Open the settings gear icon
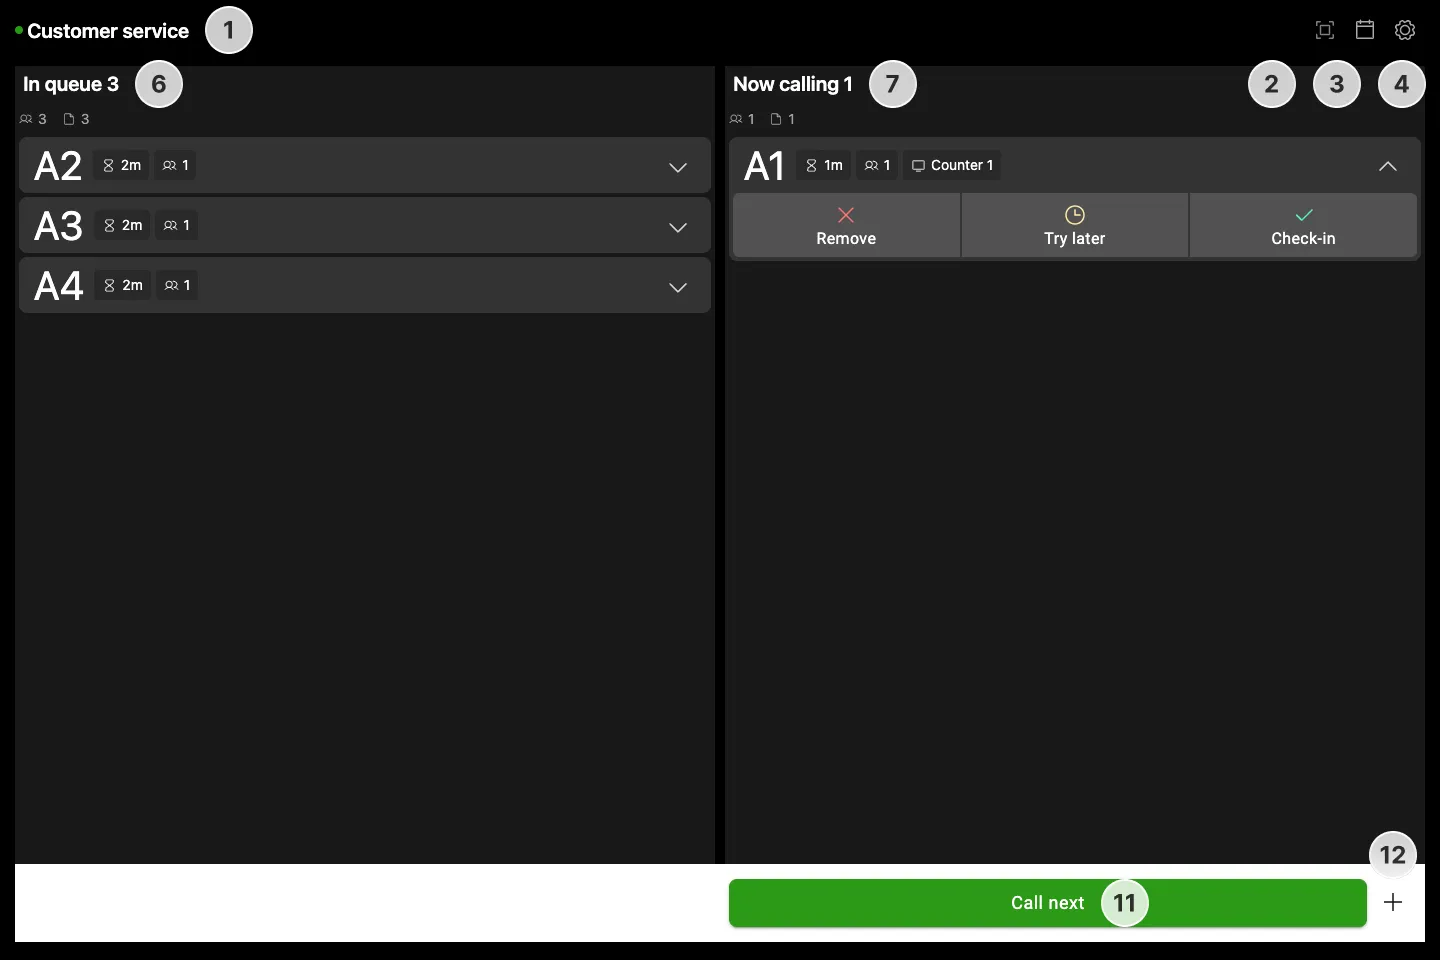The height and width of the screenshot is (960, 1440). [1405, 30]
